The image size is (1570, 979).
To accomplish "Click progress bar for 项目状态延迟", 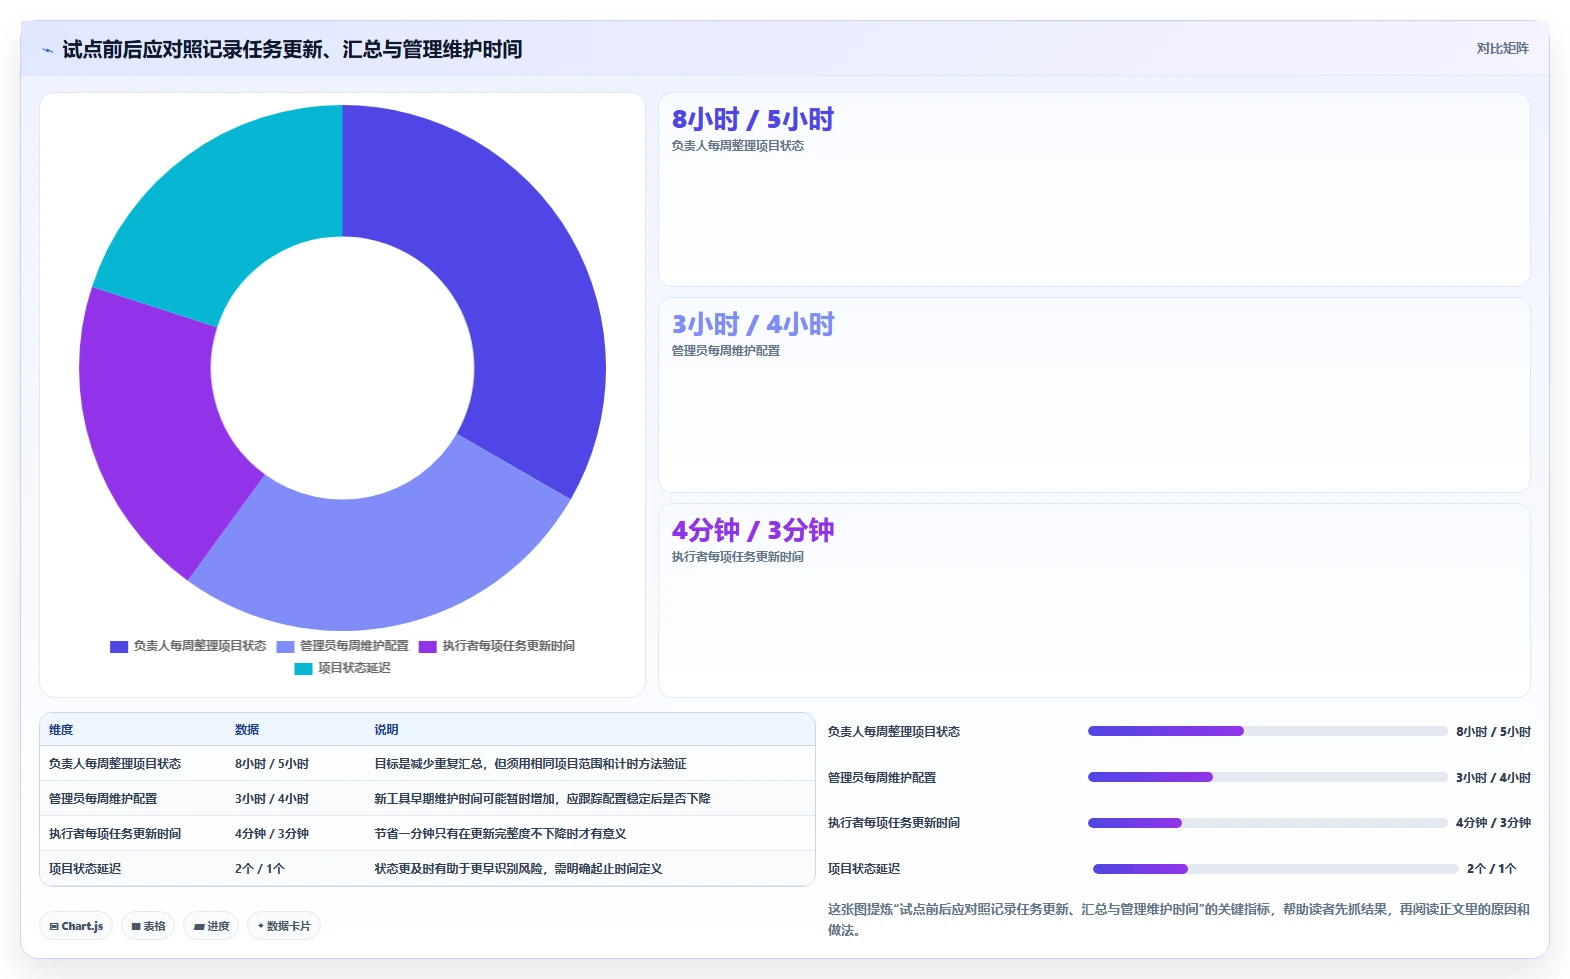I will pos(1275,869).
